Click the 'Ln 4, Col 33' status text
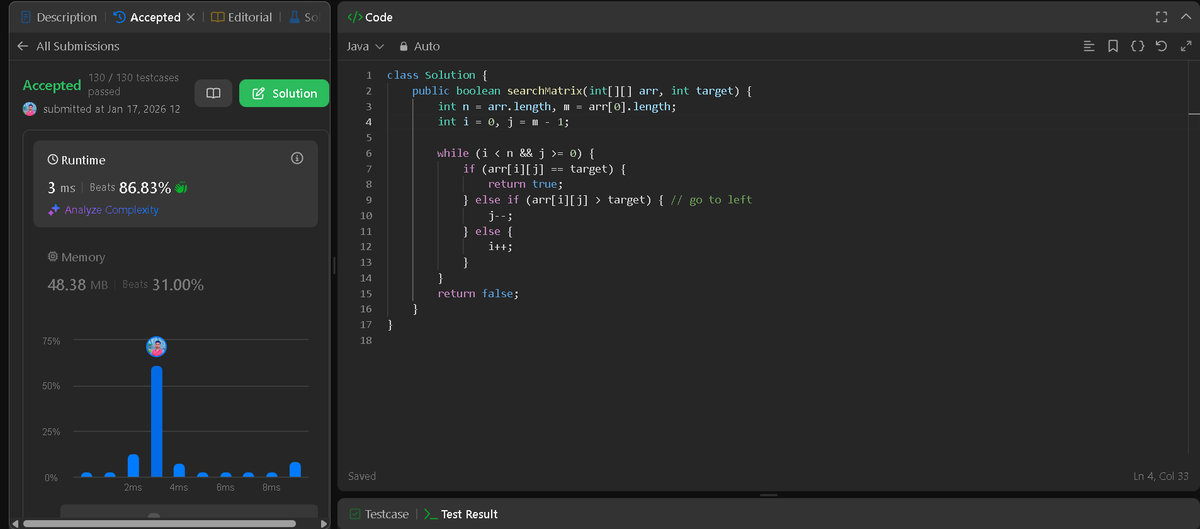Viewport: 1200px width, 529px height. pos(1161,476)
